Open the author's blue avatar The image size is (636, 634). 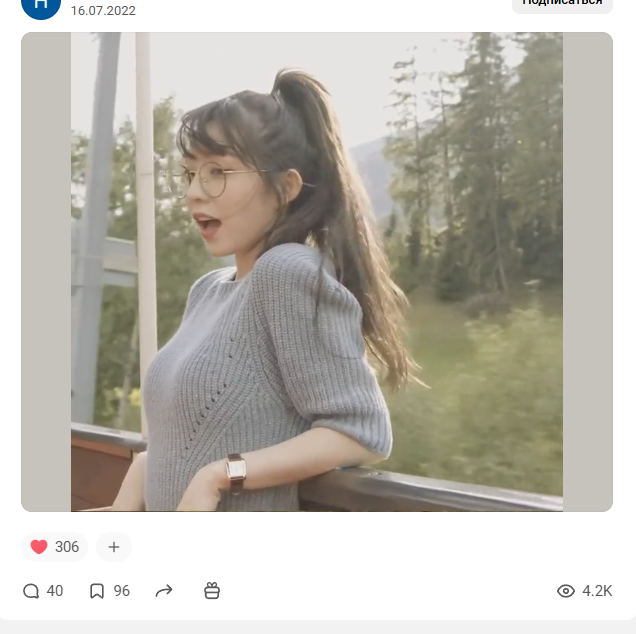tap(40, 6)
